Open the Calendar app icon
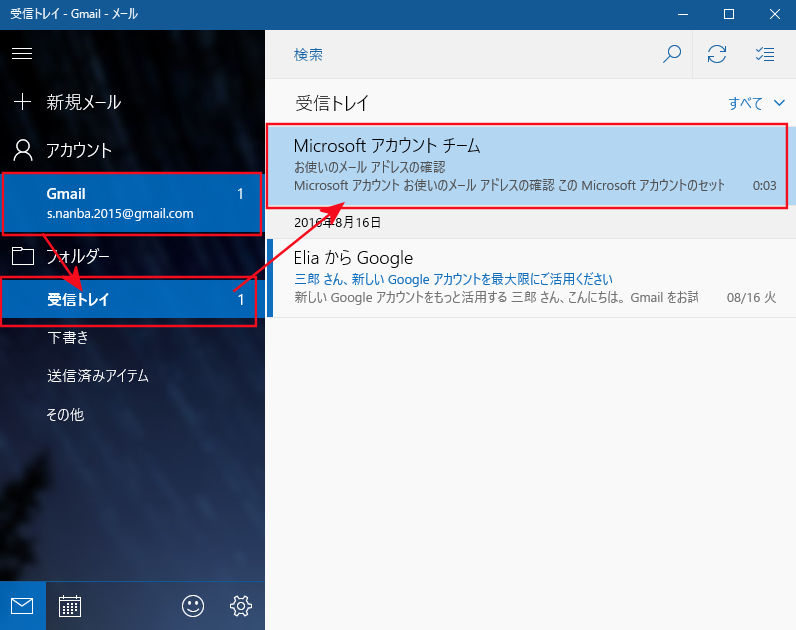 pos(70,606)
